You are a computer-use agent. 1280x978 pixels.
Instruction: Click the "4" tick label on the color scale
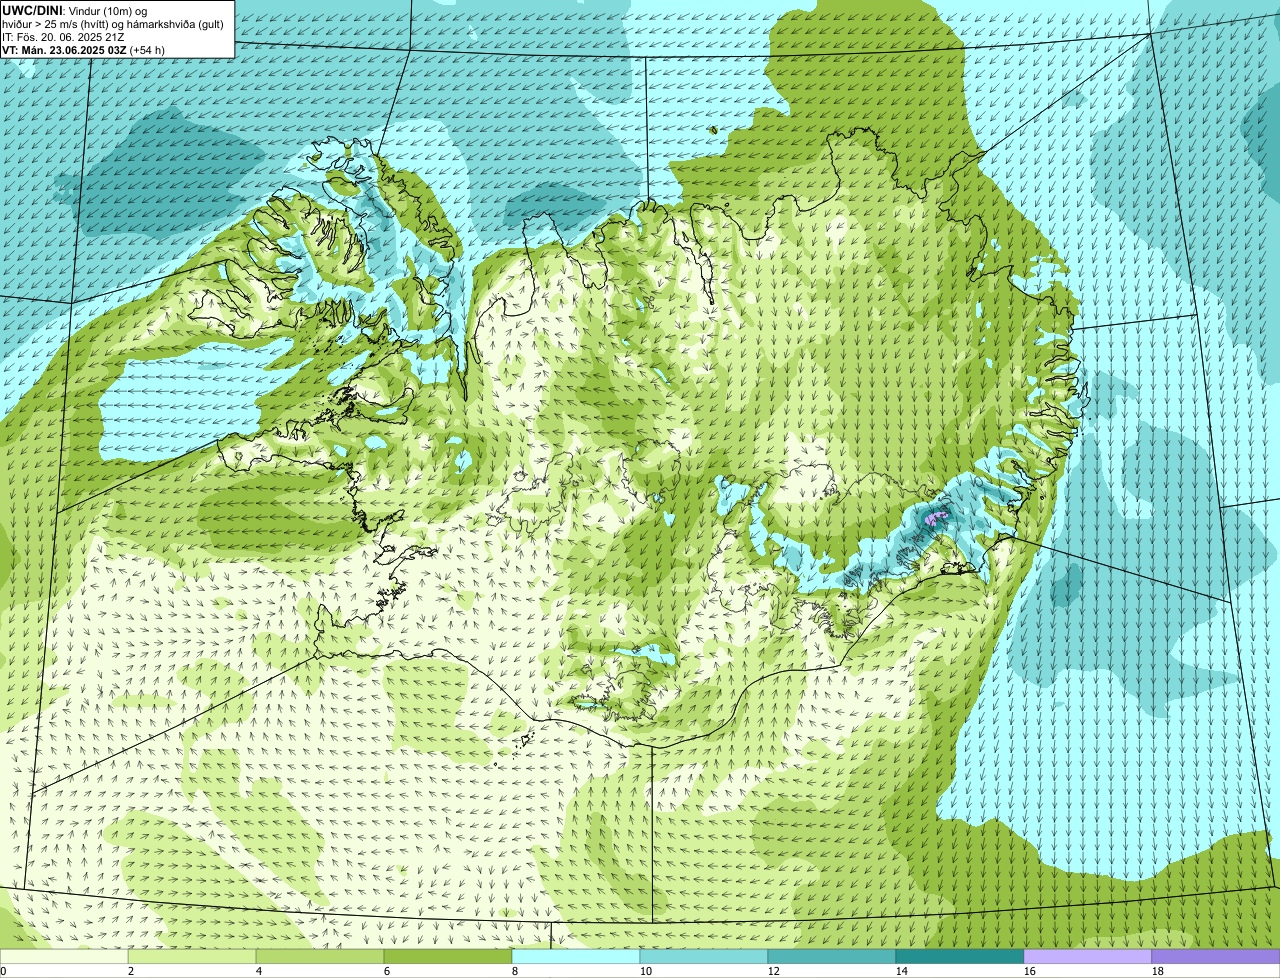[x=259, y=971]
